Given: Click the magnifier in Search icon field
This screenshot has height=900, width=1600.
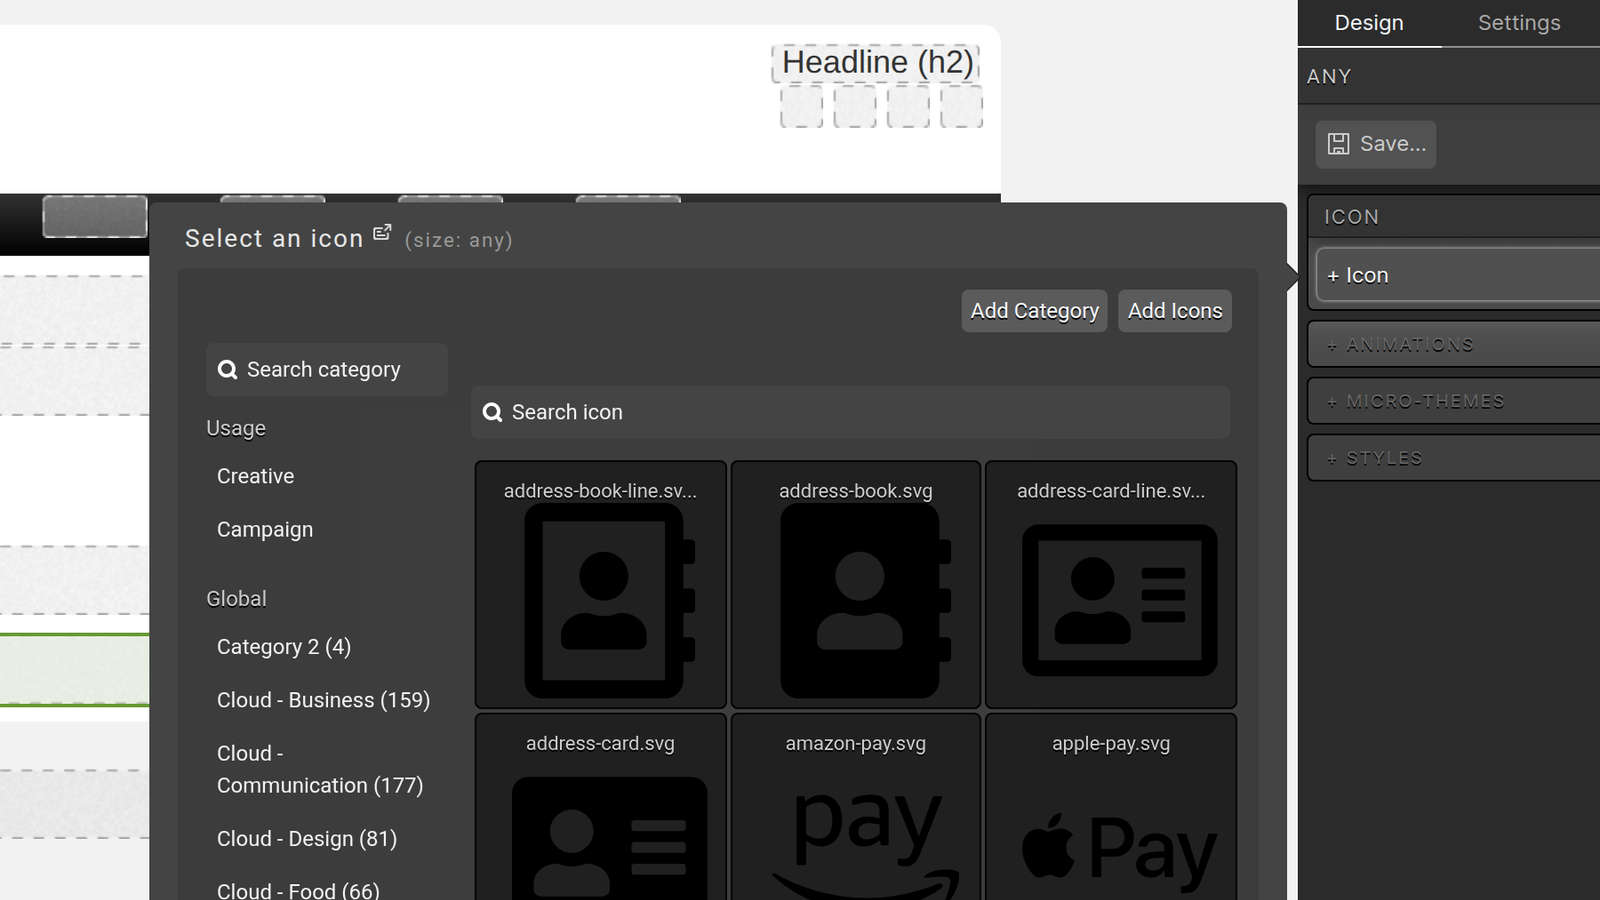Looking at the screenshot, I should [492, 413].
